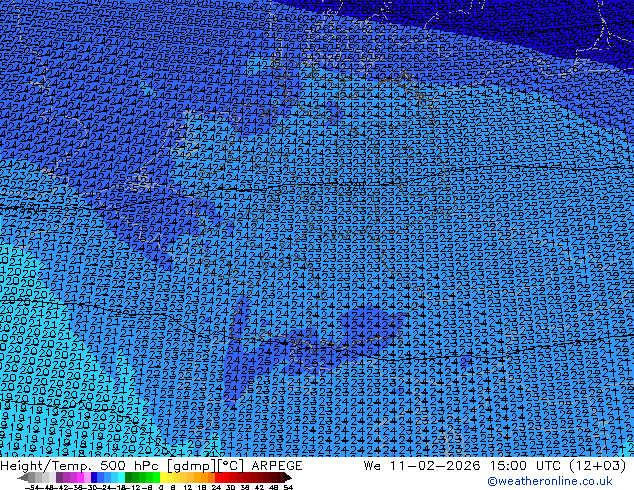Click the We 11-02-2026 date label
Screen dimensions: 634x490
pos(422,466)
